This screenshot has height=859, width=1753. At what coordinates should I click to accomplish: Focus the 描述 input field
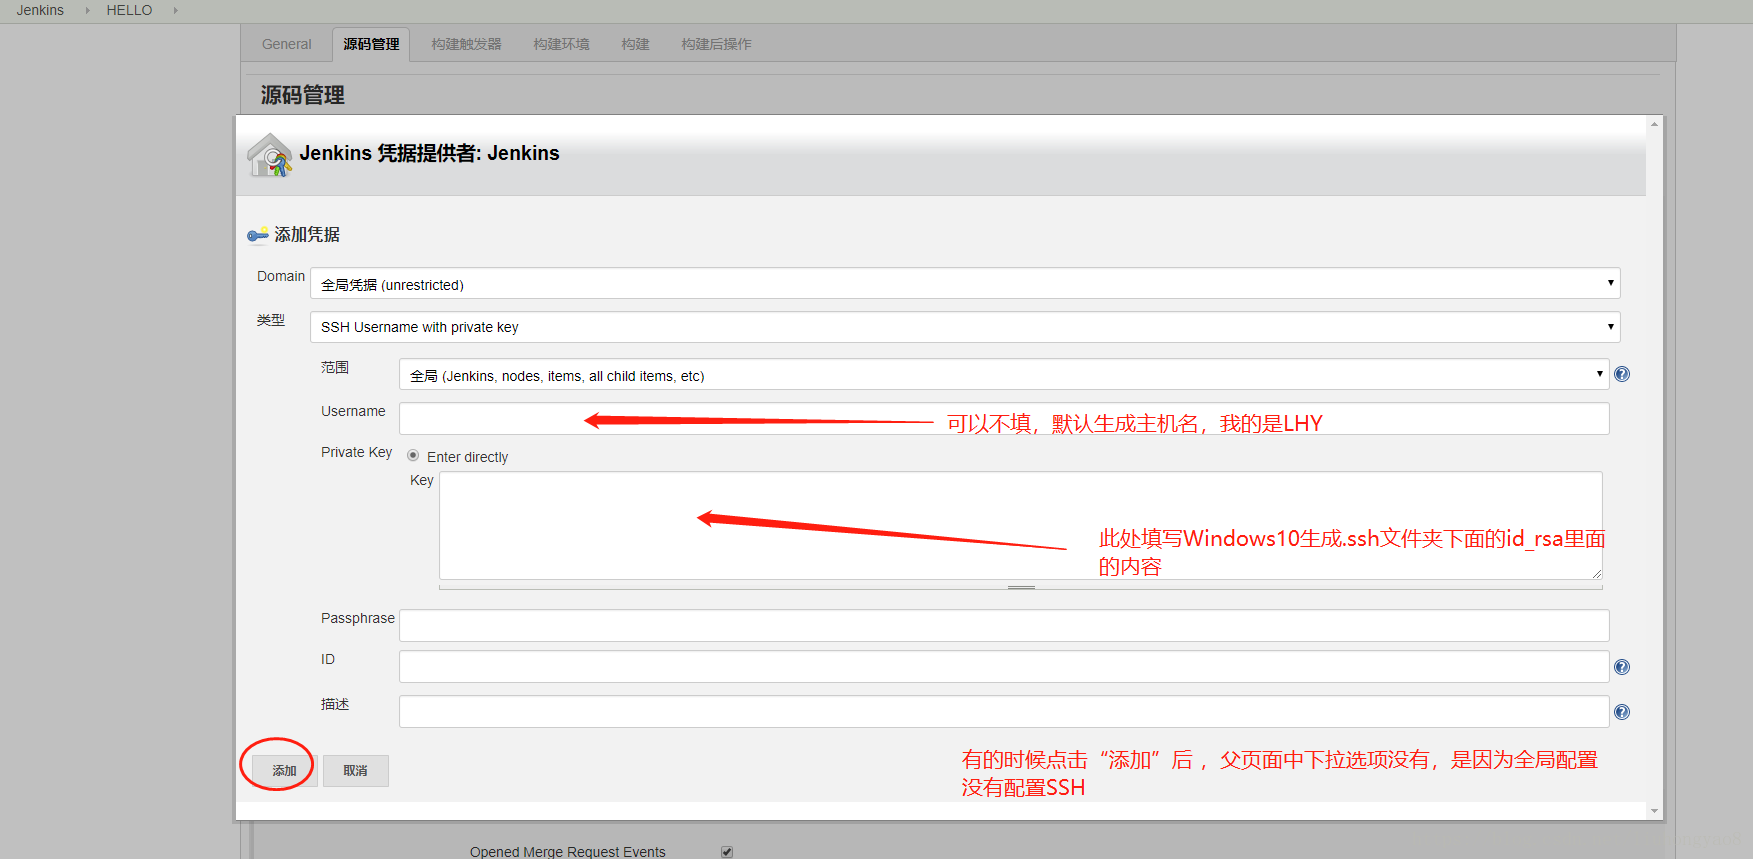[x=1004, y=711]
